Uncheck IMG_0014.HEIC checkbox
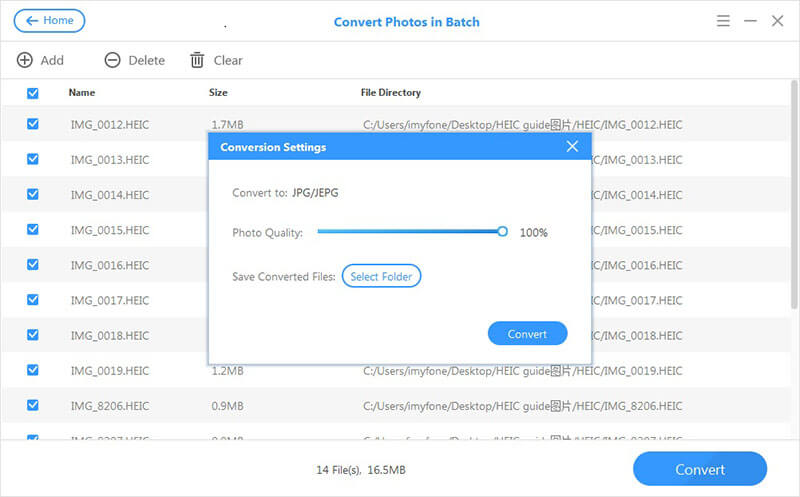 tap(33, 194)
